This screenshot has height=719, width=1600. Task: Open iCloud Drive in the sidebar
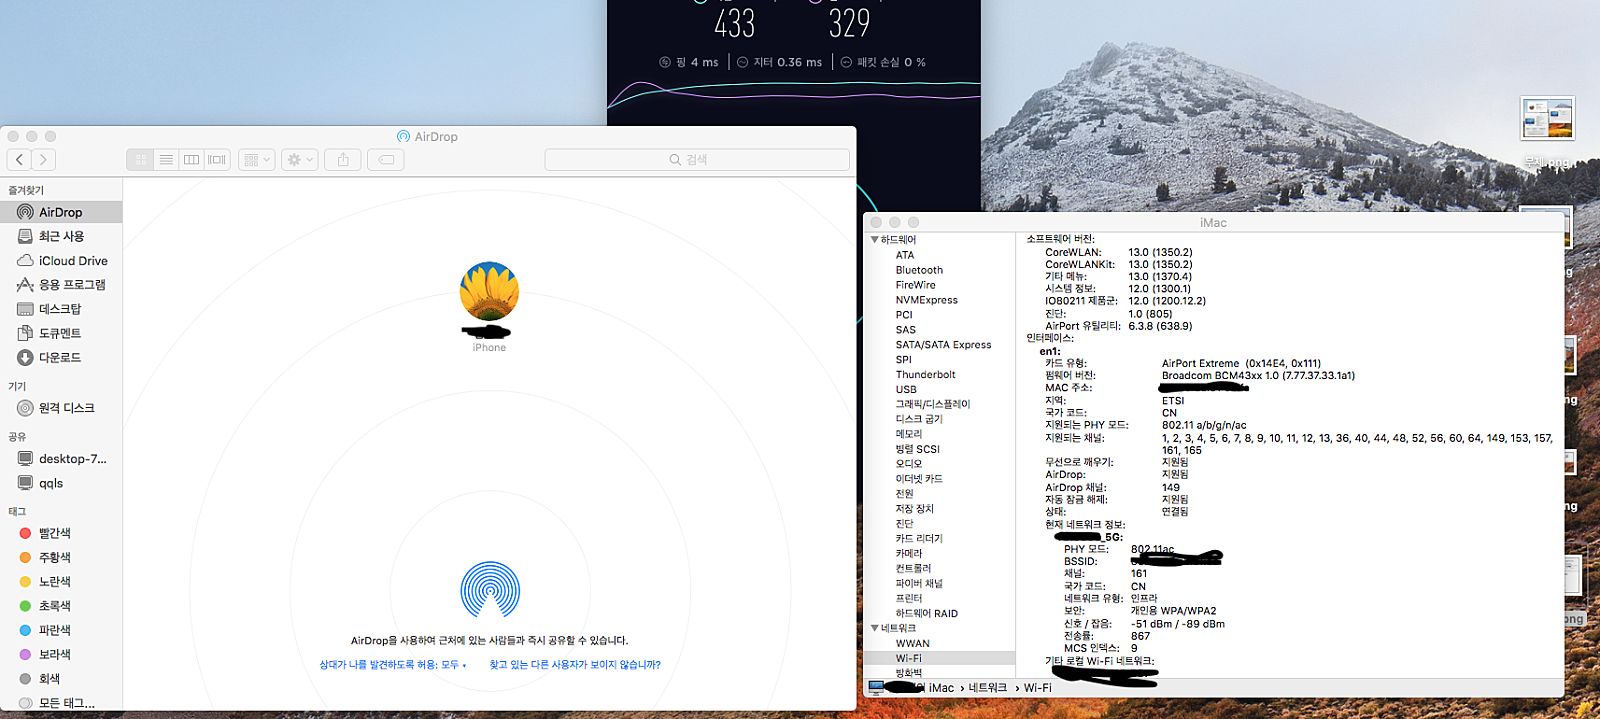61,260
